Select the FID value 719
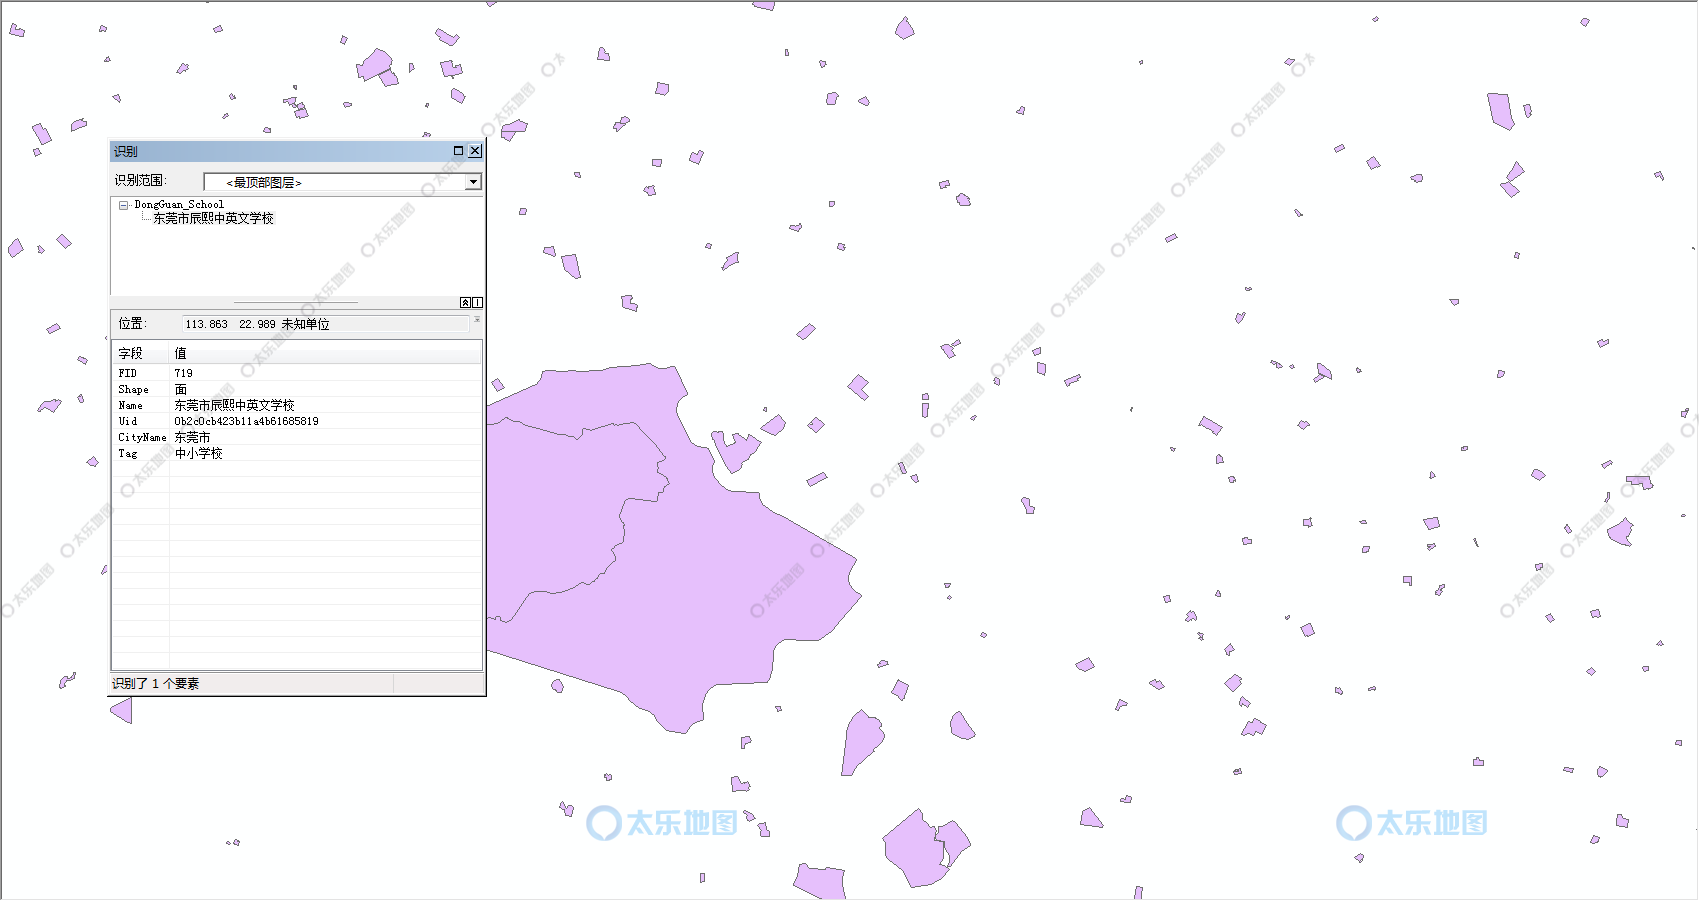 184,373
